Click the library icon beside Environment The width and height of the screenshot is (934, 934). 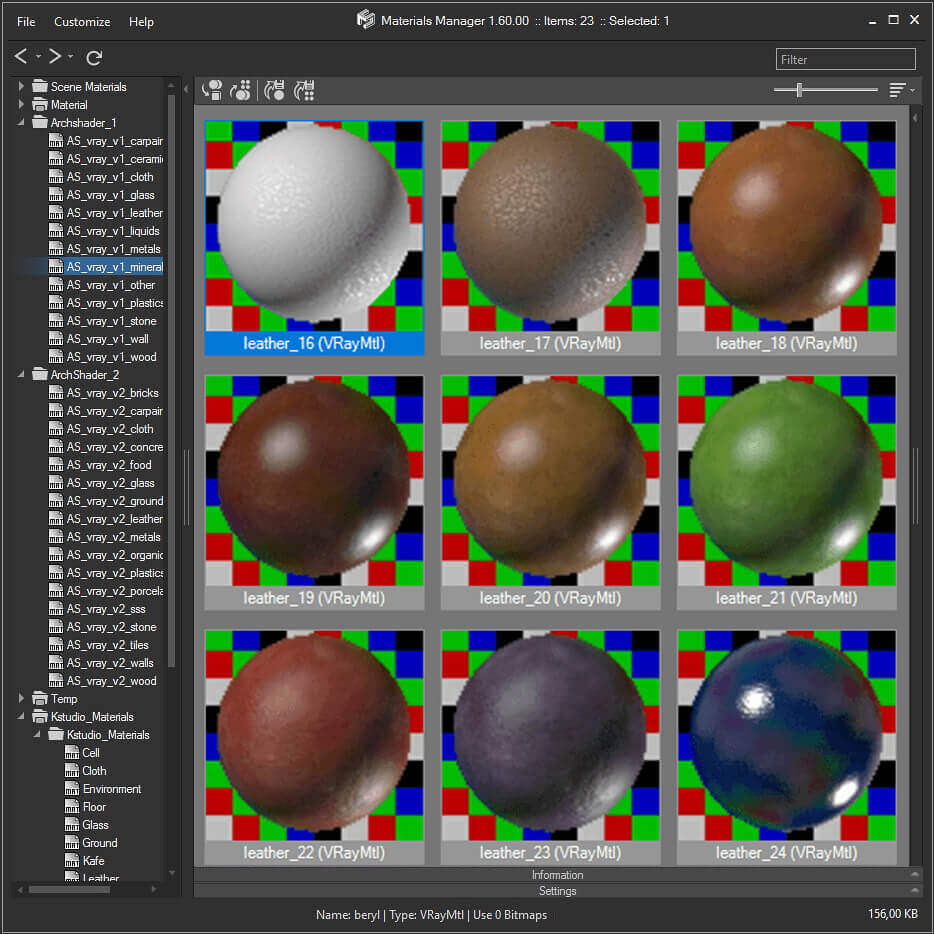coord(72,789)
